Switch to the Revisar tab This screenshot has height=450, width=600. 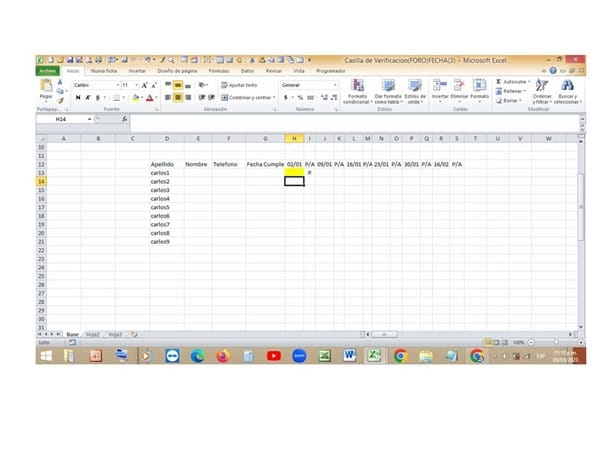(274, 71)
